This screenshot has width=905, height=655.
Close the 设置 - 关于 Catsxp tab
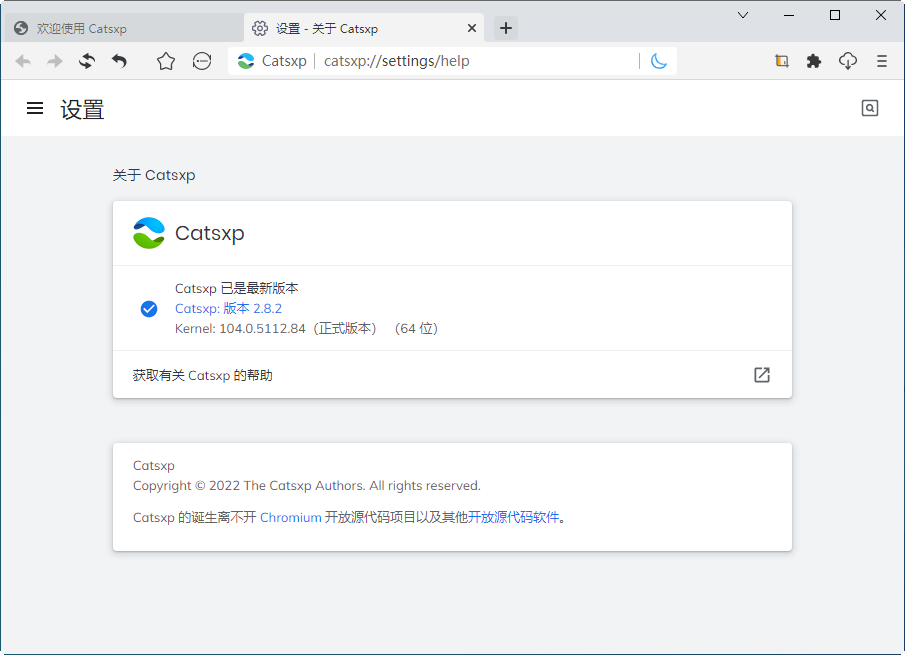coord(472,28)
